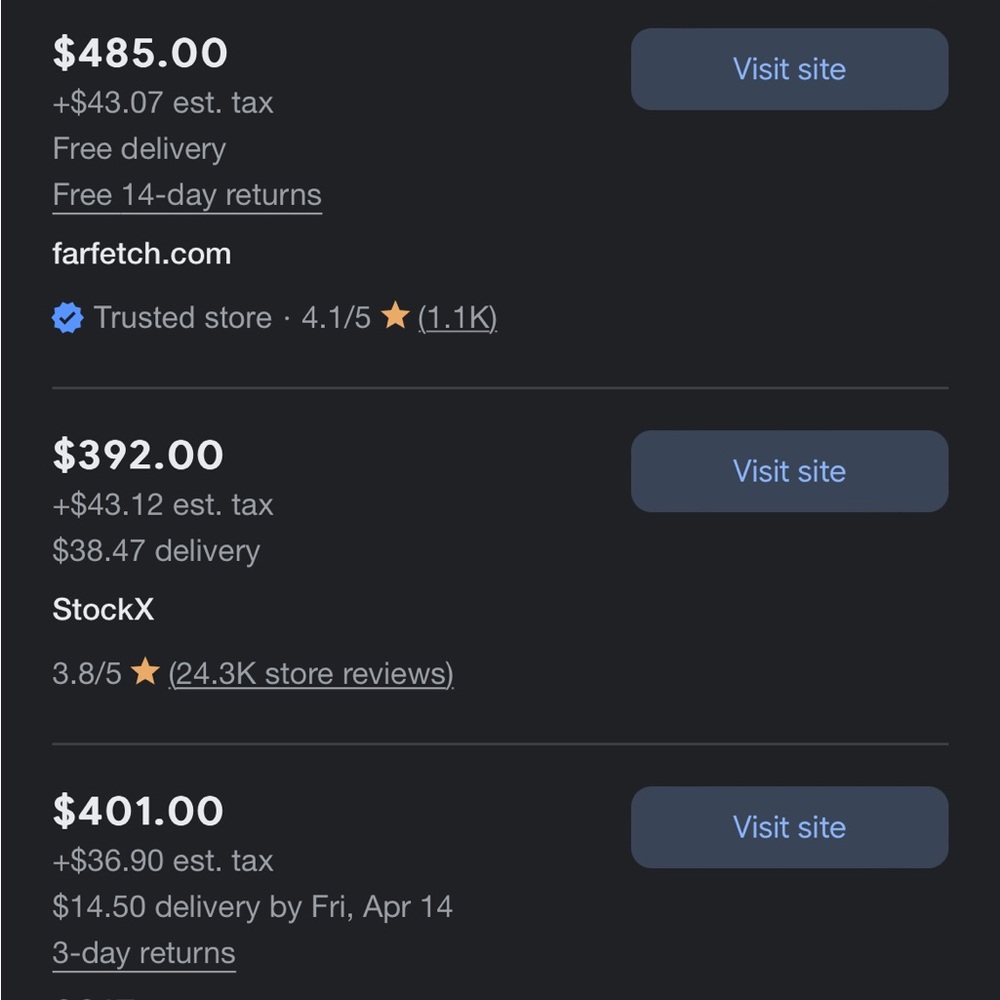Open the Free 14-day returns policy link
The image size is (1000, 1000).
(x=187, y=195)
